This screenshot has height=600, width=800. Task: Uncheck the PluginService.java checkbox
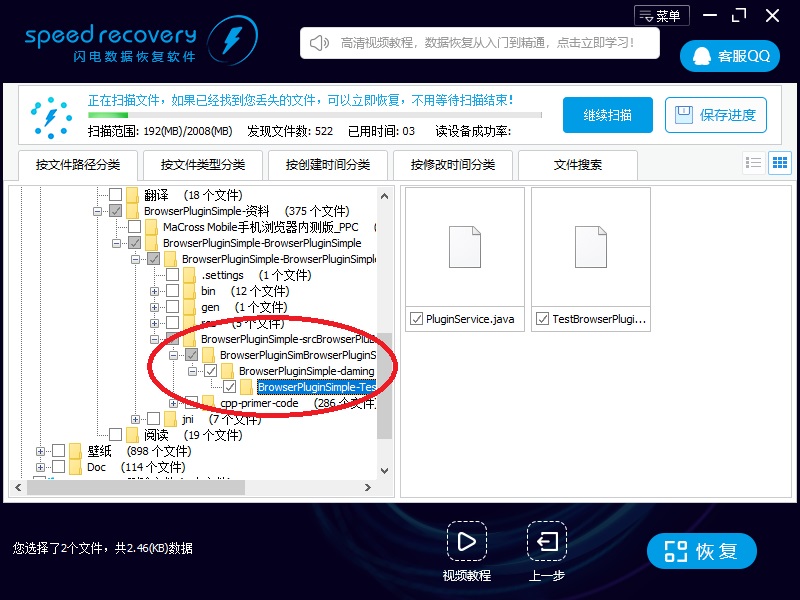416,319
